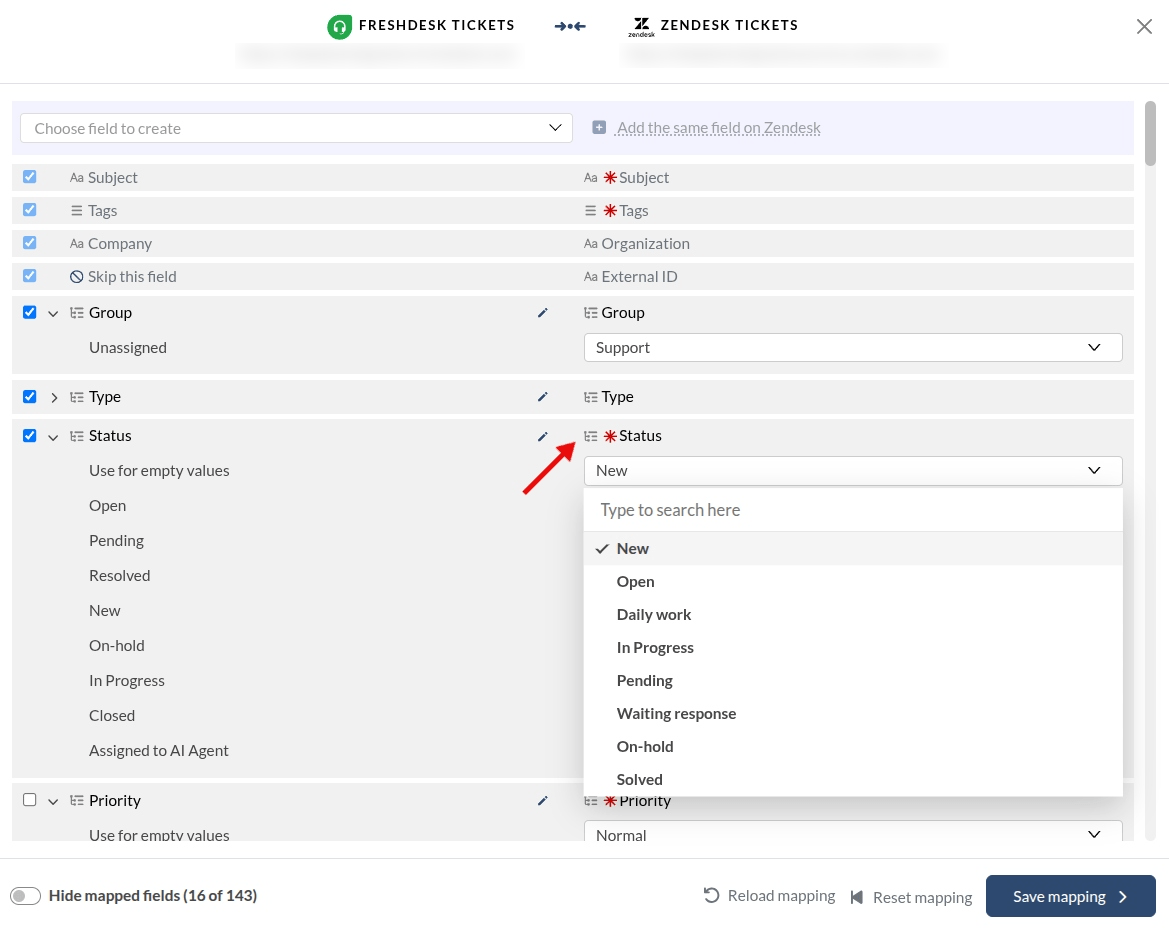Click the list icon beside Freshdesk Priority
This screenshot has width=1169, height=929.
(77, 800)
